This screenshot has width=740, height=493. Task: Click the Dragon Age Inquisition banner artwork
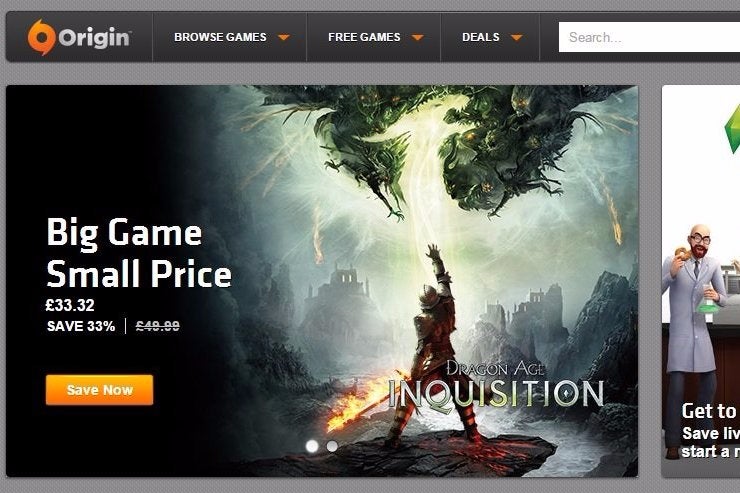coord(322,281)
